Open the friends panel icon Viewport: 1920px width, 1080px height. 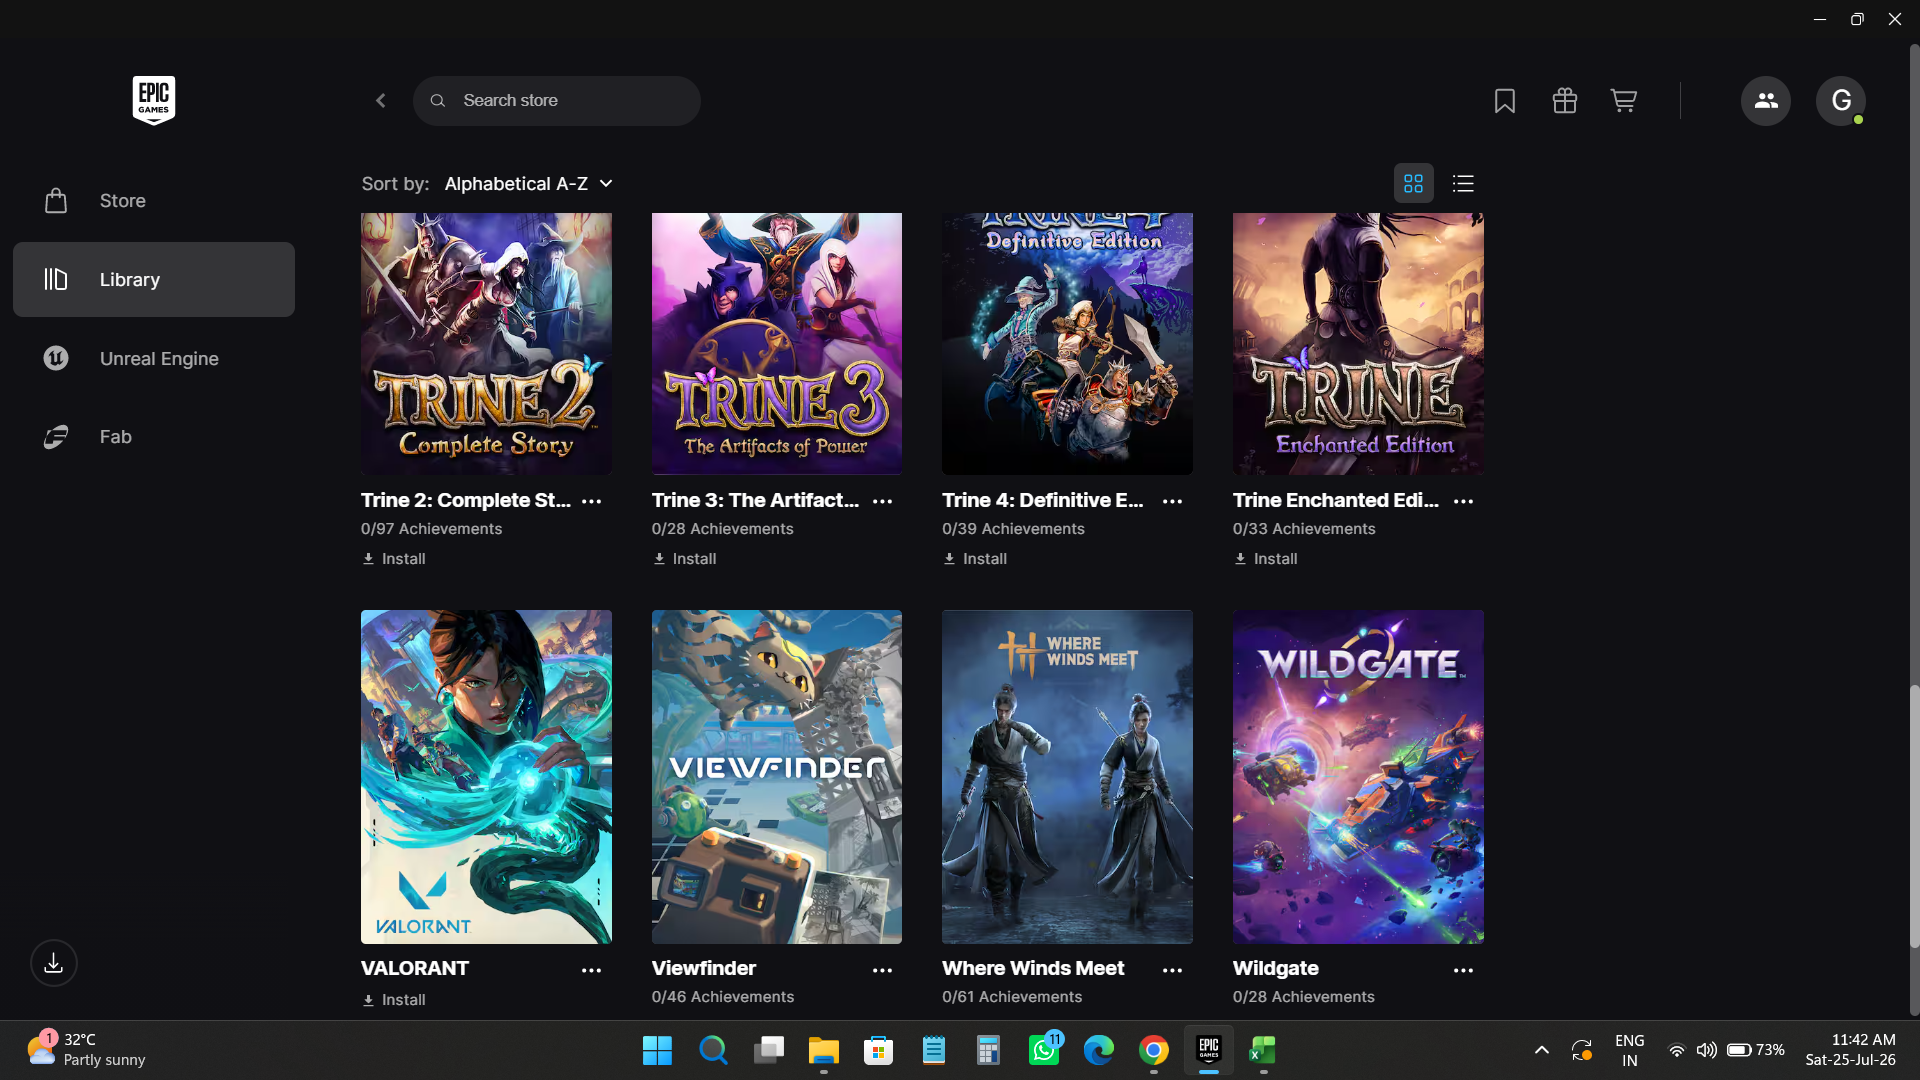click(1766, 101)
